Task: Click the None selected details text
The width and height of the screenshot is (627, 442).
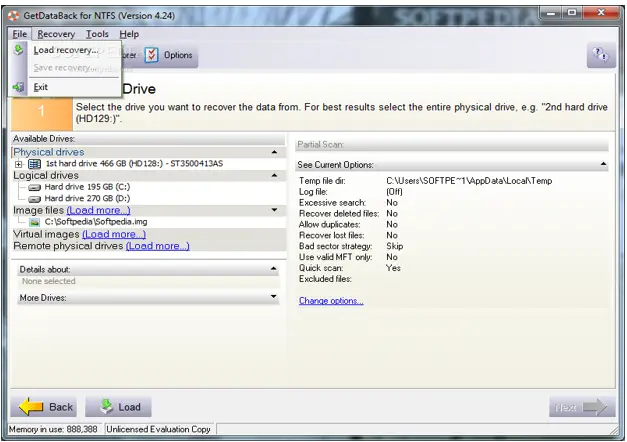Action: (x=48, y=281)
